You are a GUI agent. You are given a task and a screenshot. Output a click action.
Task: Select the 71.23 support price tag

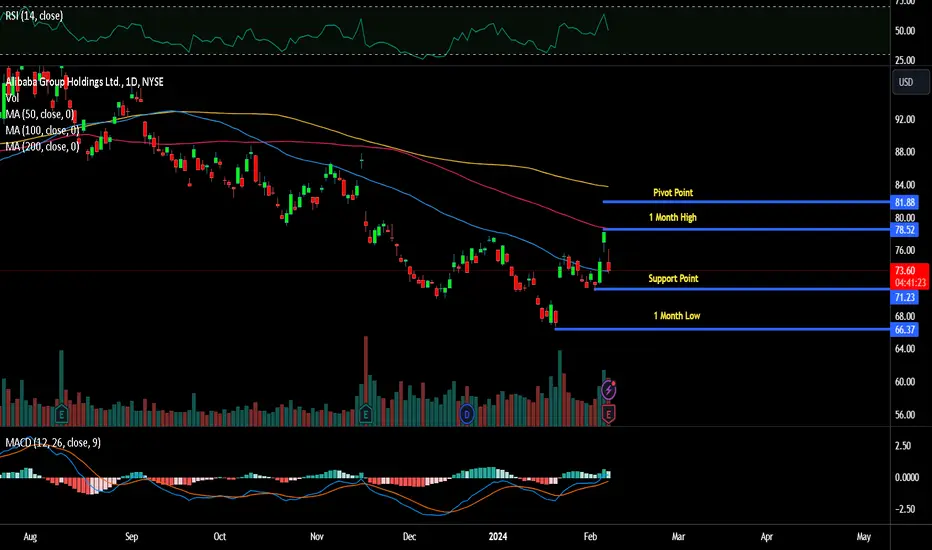(x=904, y=297)
